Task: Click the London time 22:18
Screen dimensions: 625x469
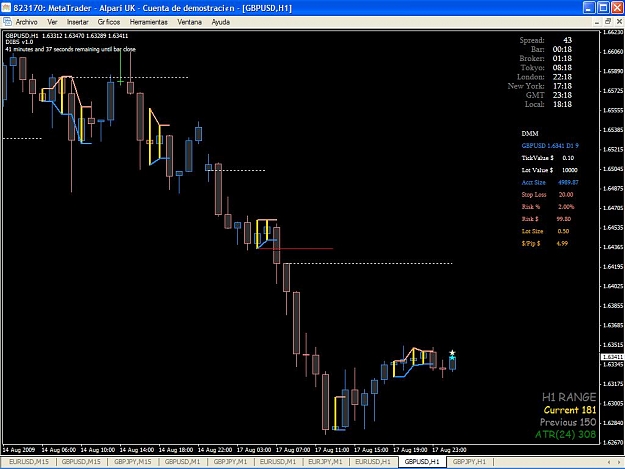Action: [562, 77]
